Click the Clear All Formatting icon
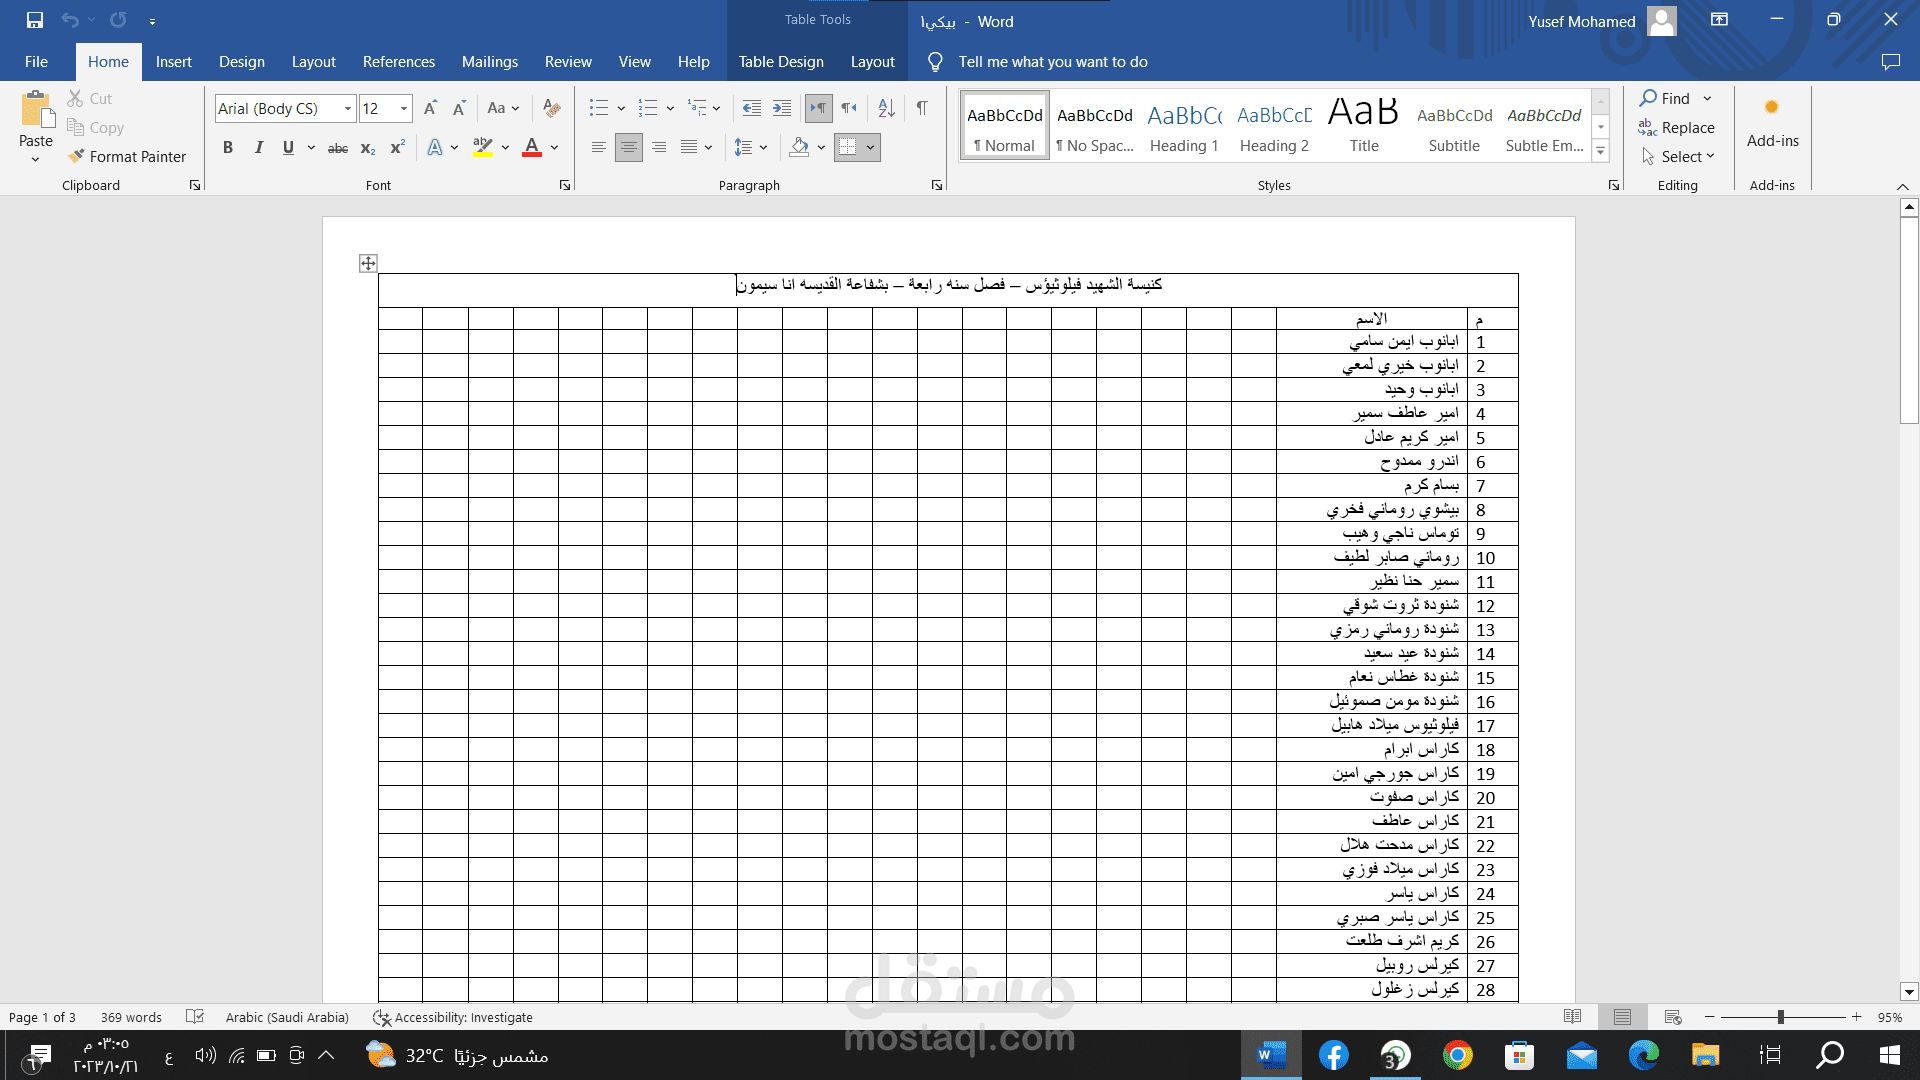Image resolution: width=1920 pixels, height=1080 pixels. click(x=551, y=108)
